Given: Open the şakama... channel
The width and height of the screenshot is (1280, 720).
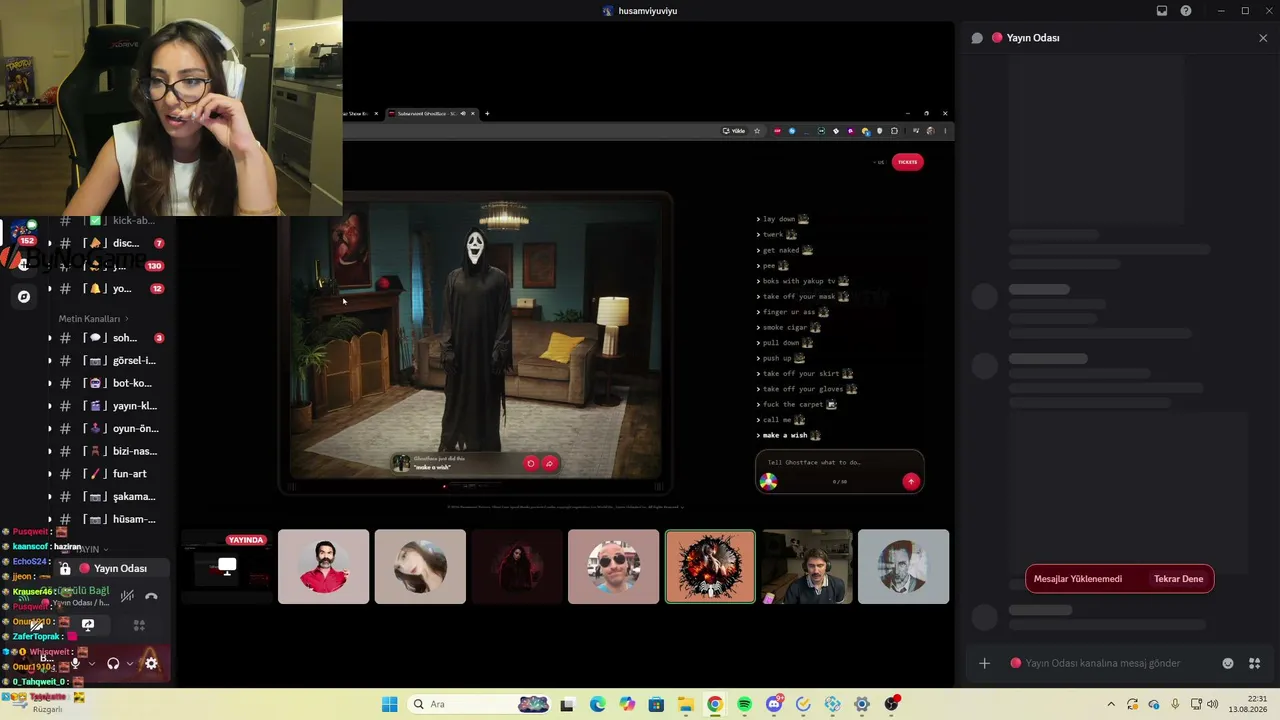Looking at the screenshot, I should (108, 497).
